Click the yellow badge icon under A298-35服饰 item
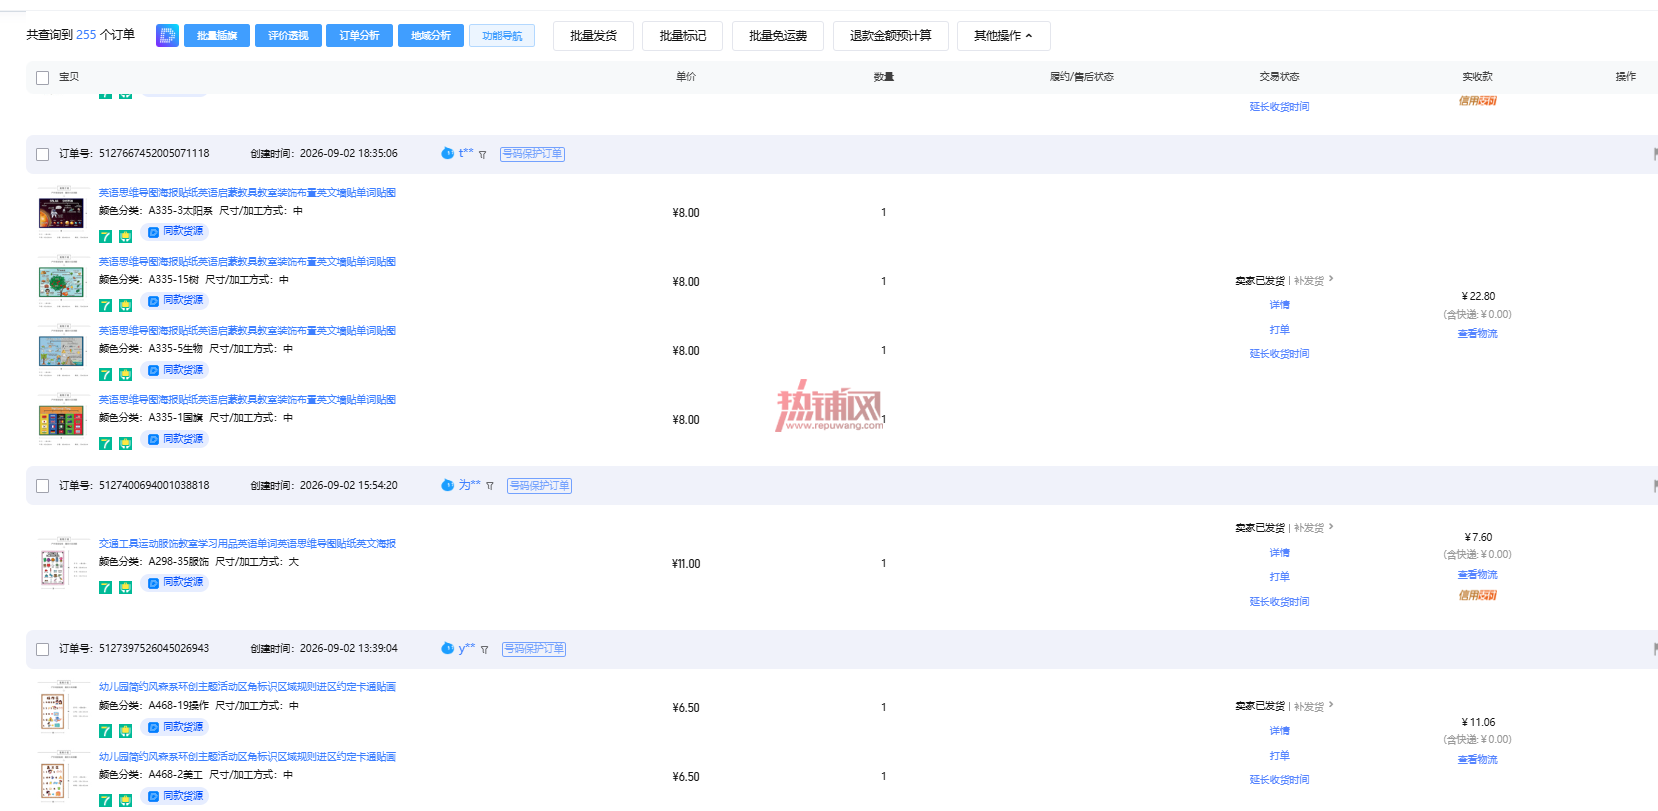 (125, 588)
